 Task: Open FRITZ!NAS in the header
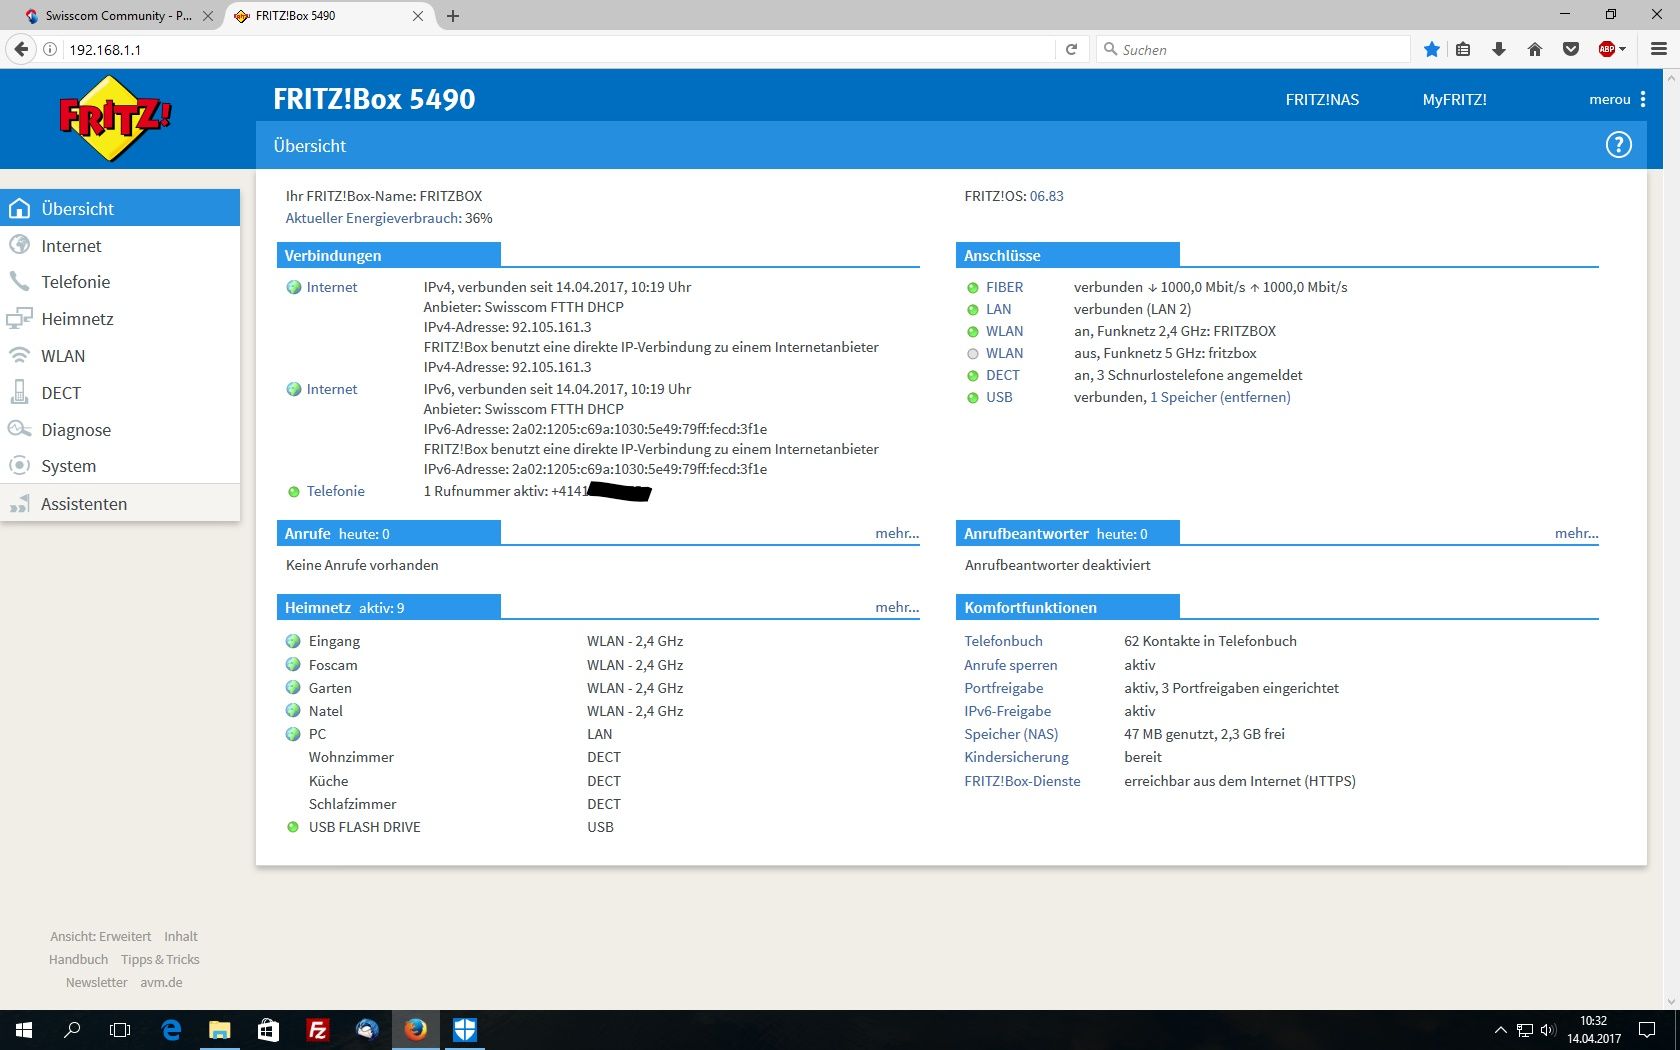click(1322, 99)
